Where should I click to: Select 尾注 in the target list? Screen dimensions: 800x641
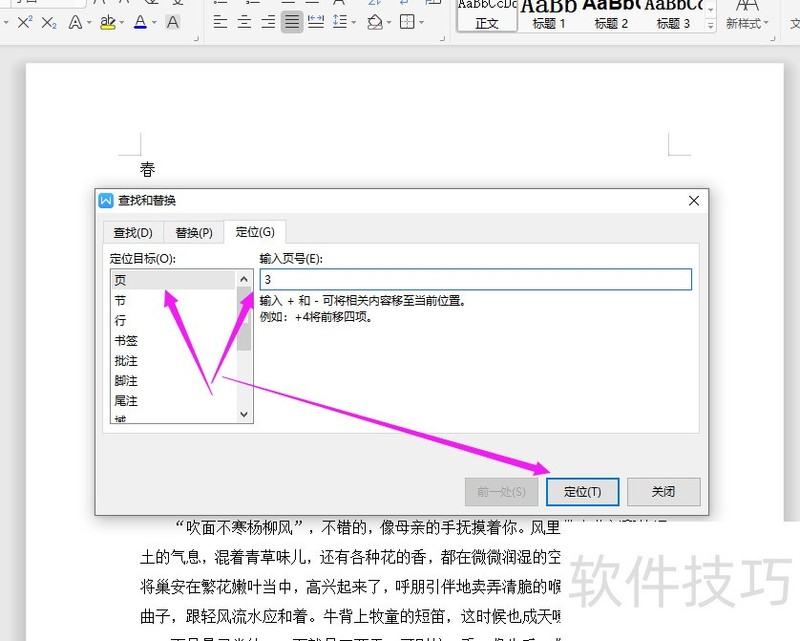coord(172,401)
